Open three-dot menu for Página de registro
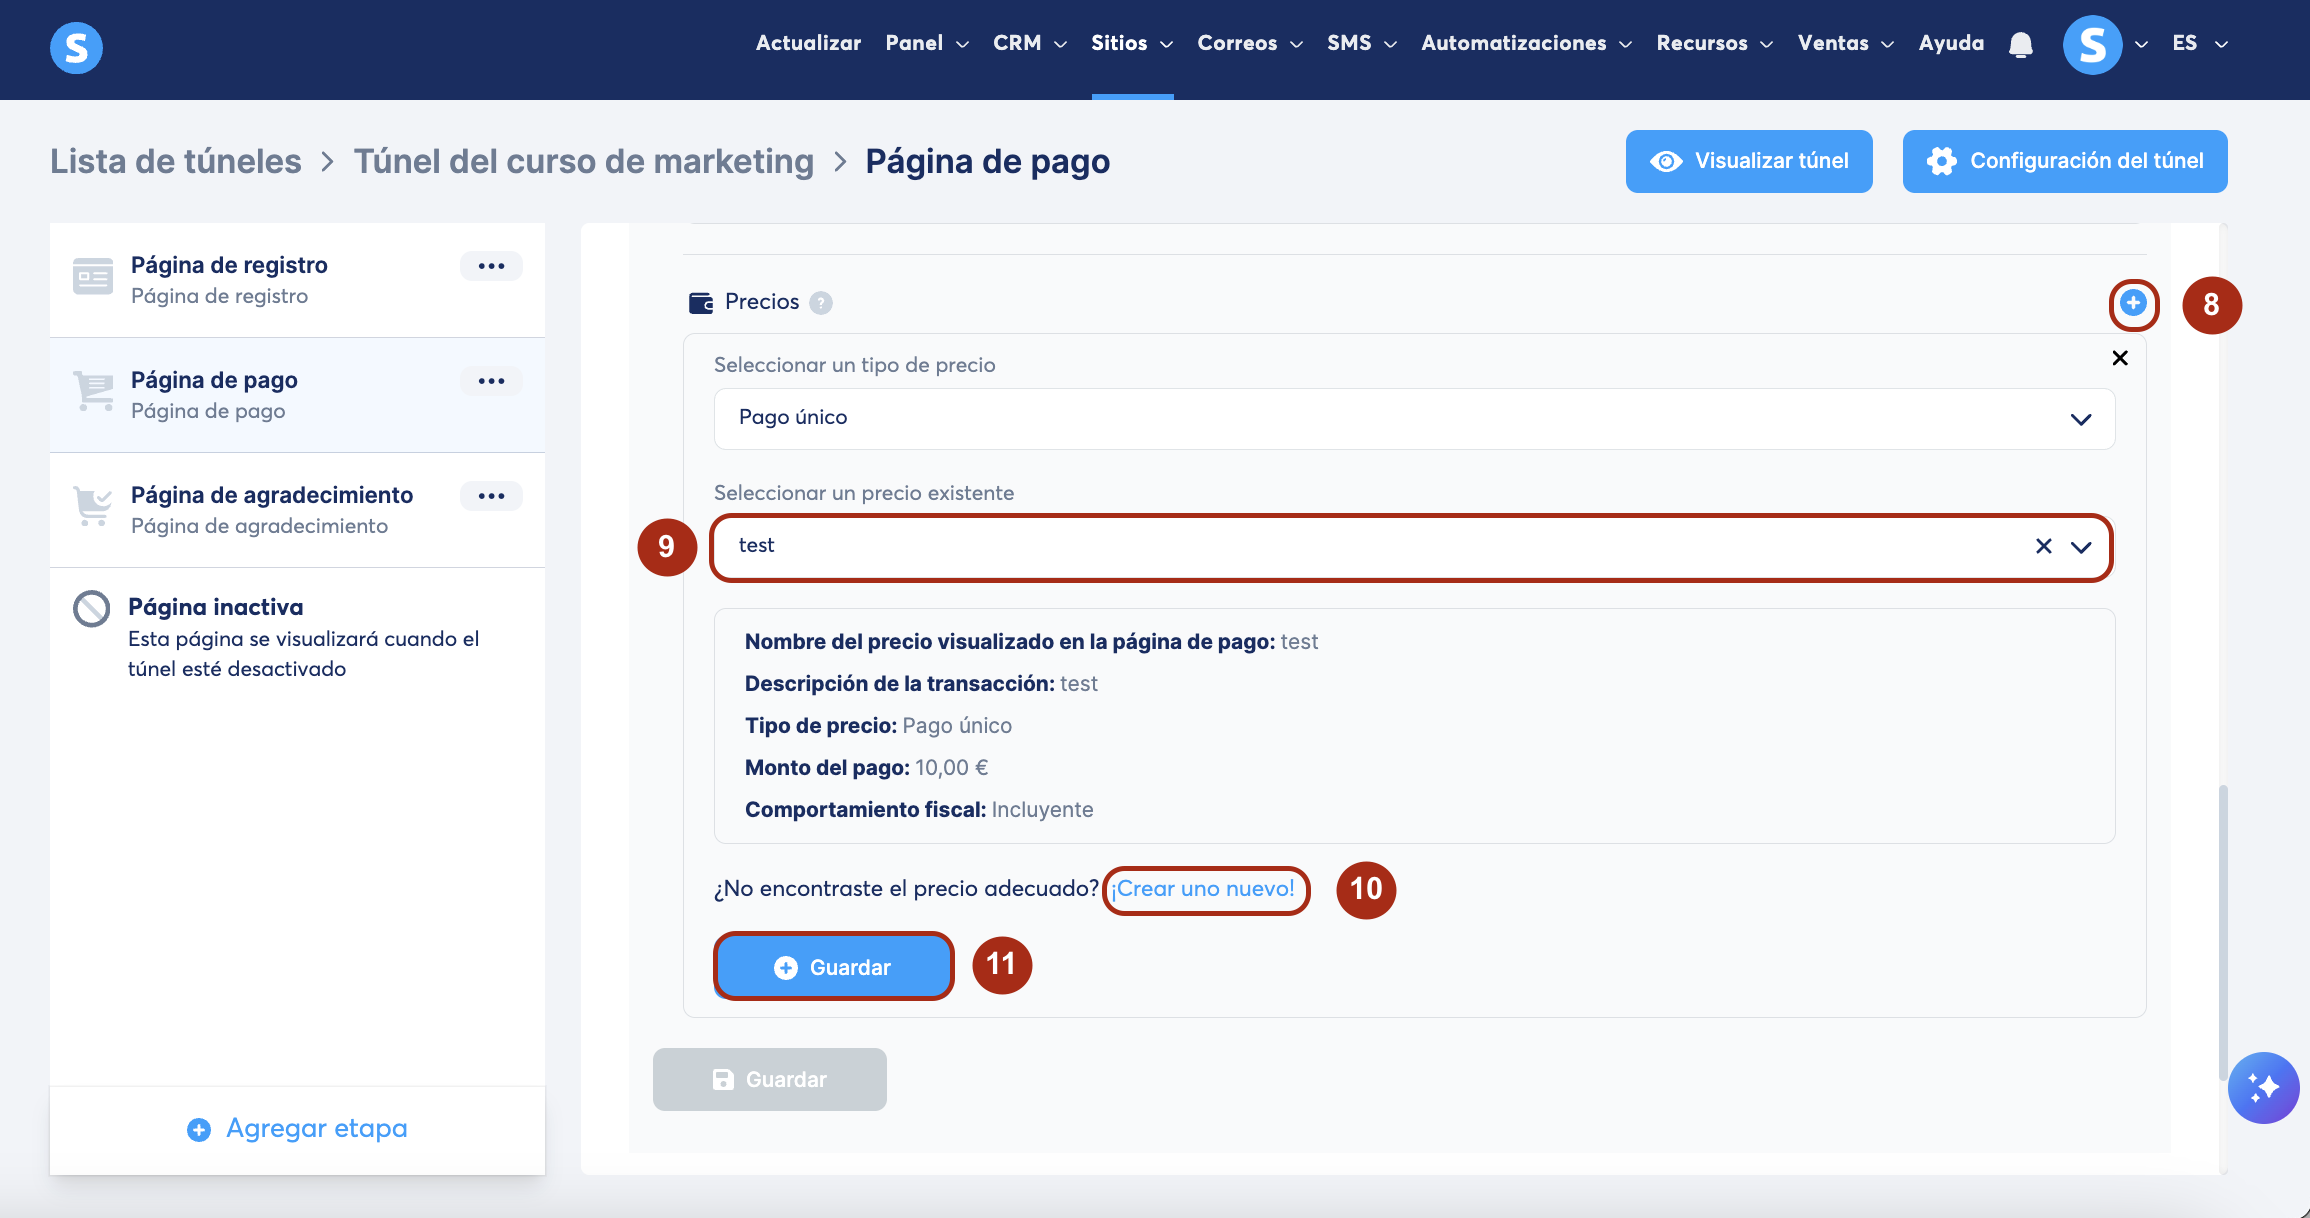This screenshot has height=1218, width=2310. (491, 266)
